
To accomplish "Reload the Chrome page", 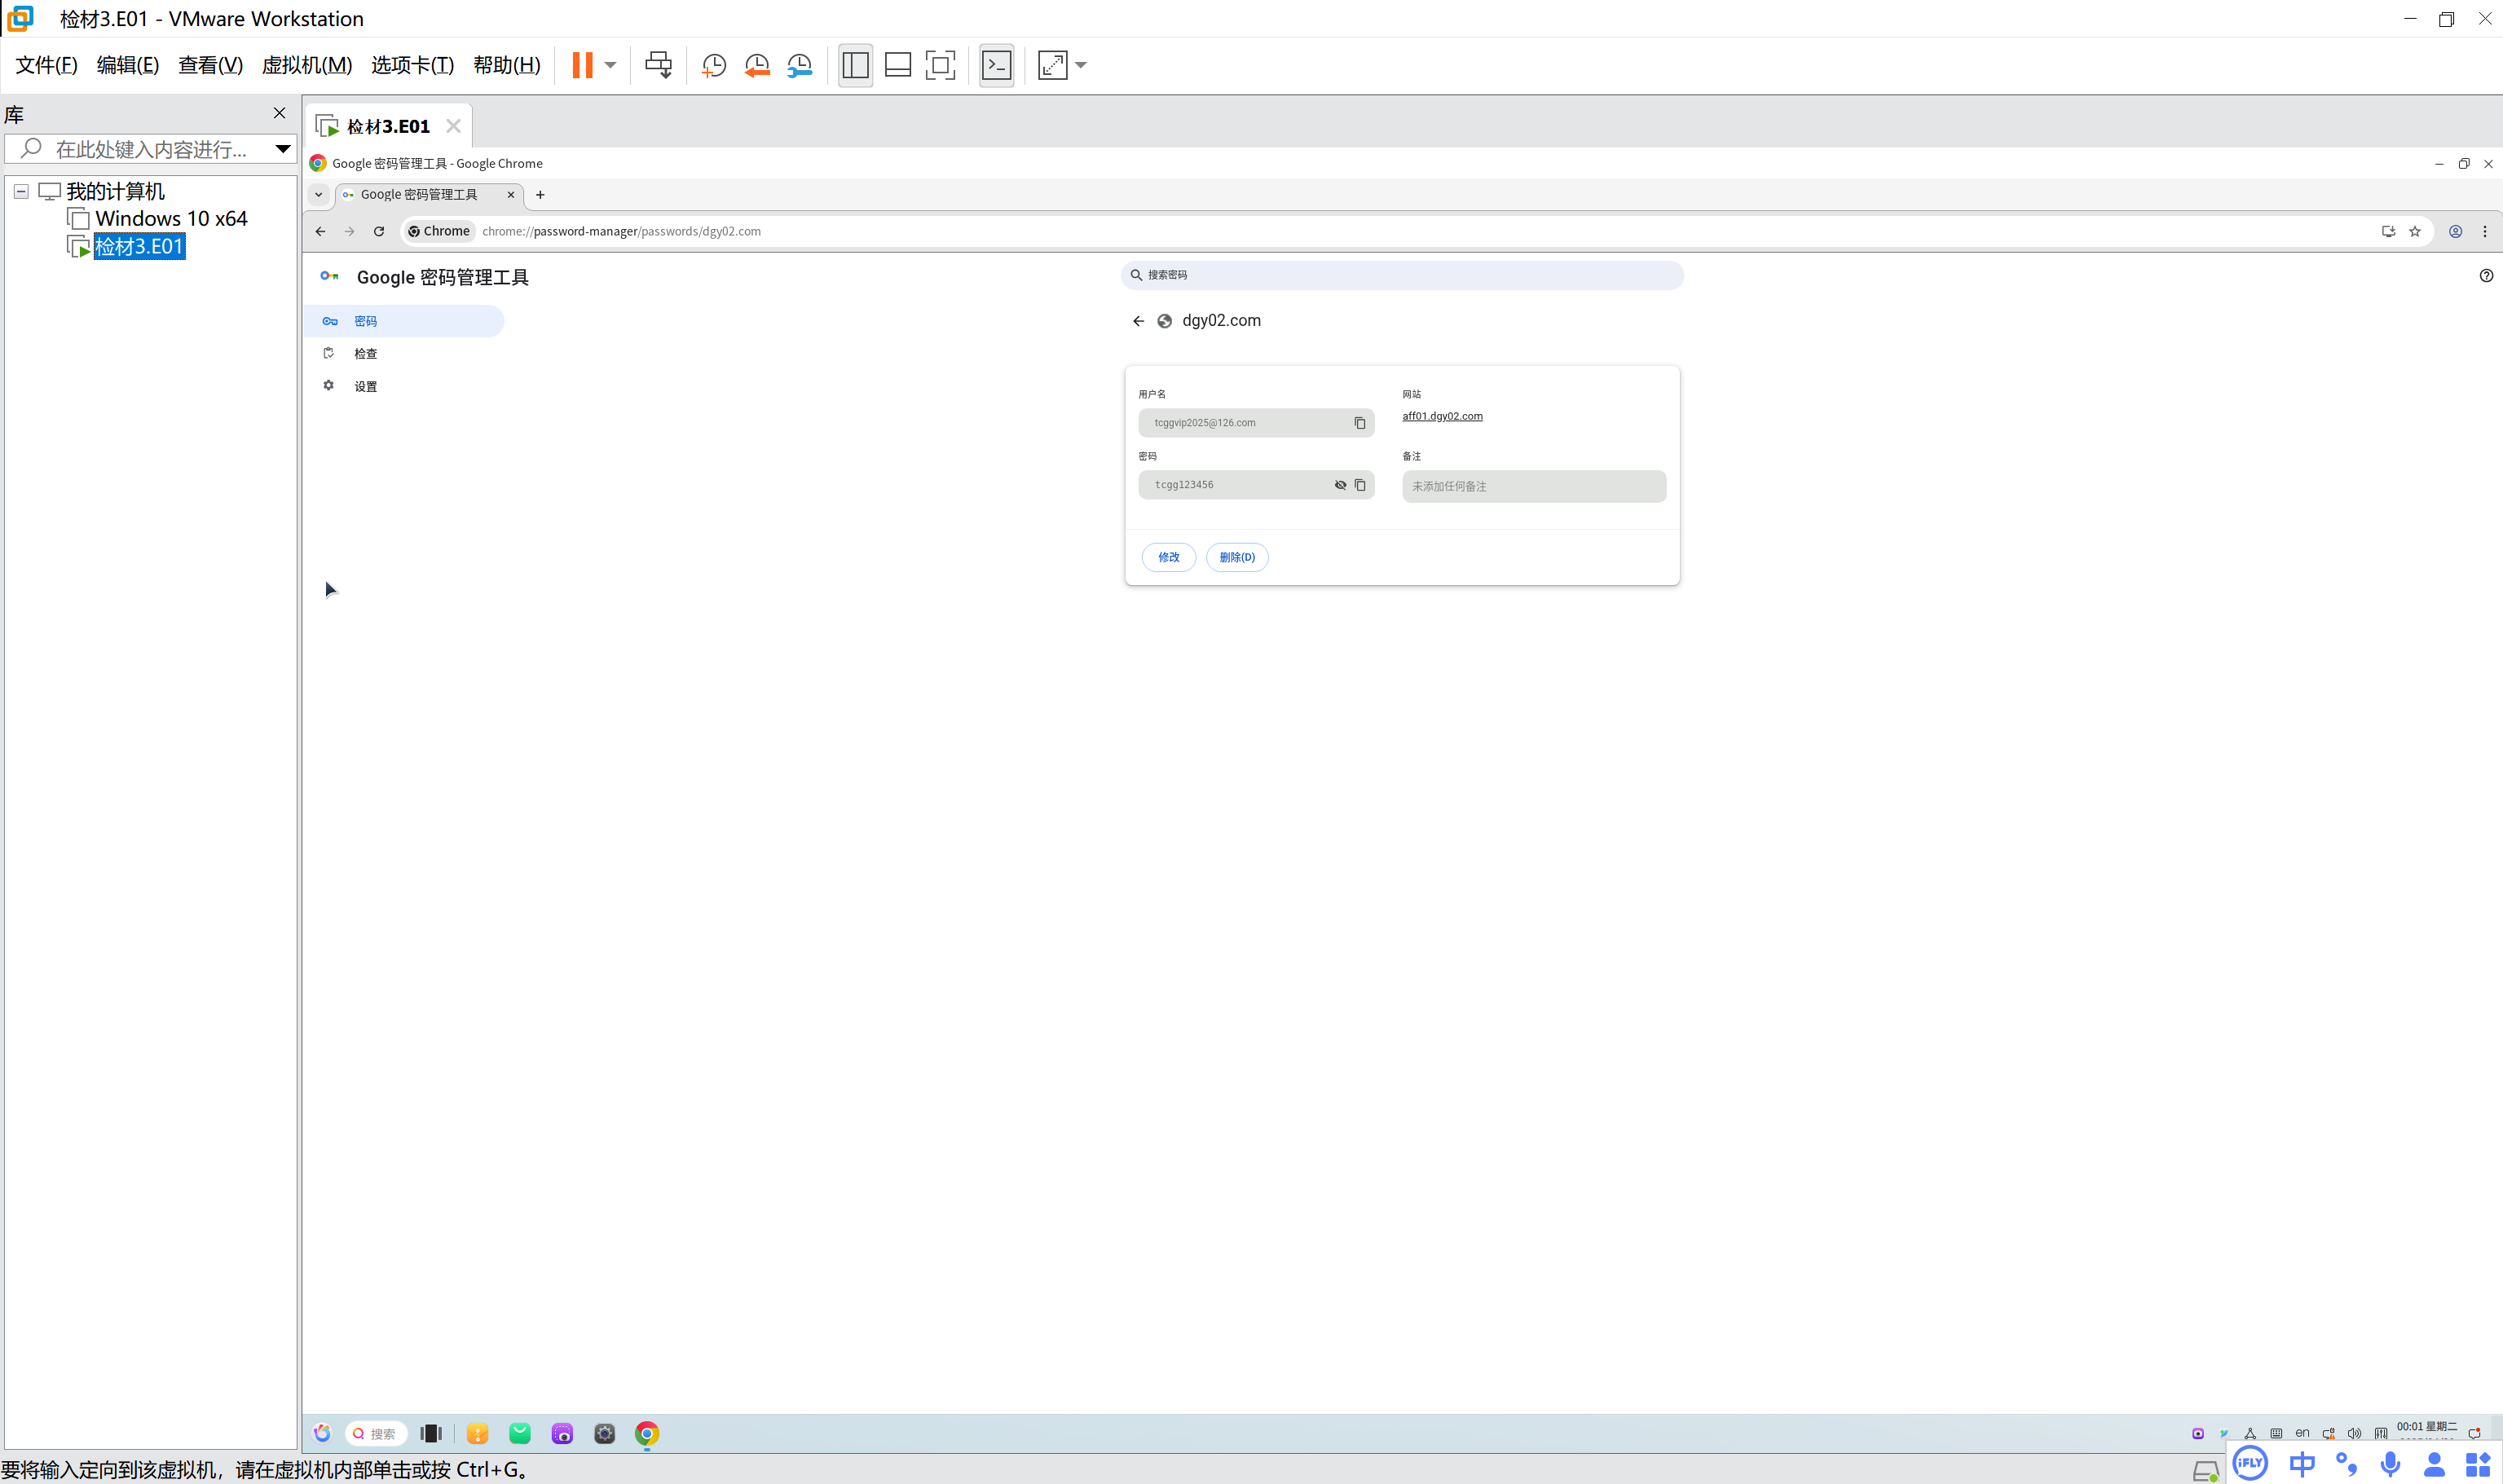I will [x=379, y=231].
